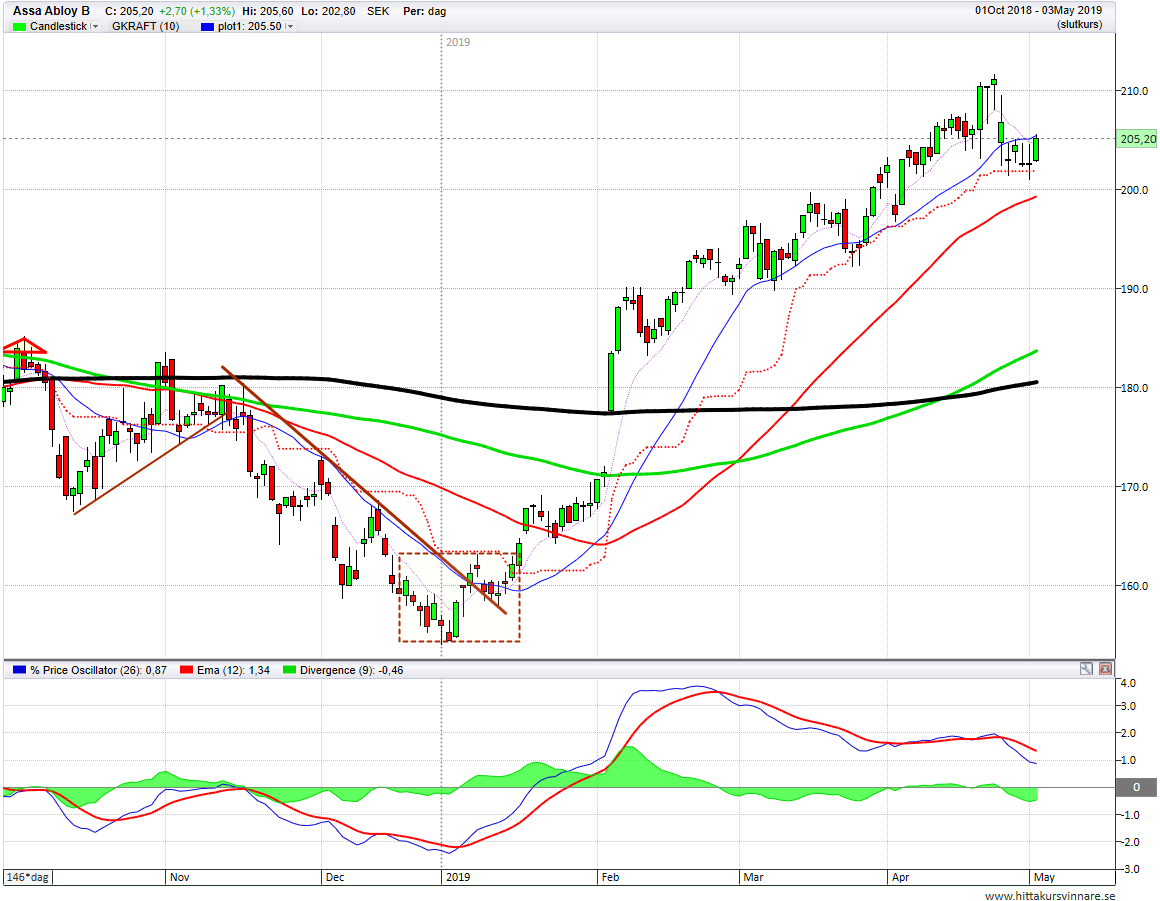Click the blue plot1 color swatch

[208, 27]
